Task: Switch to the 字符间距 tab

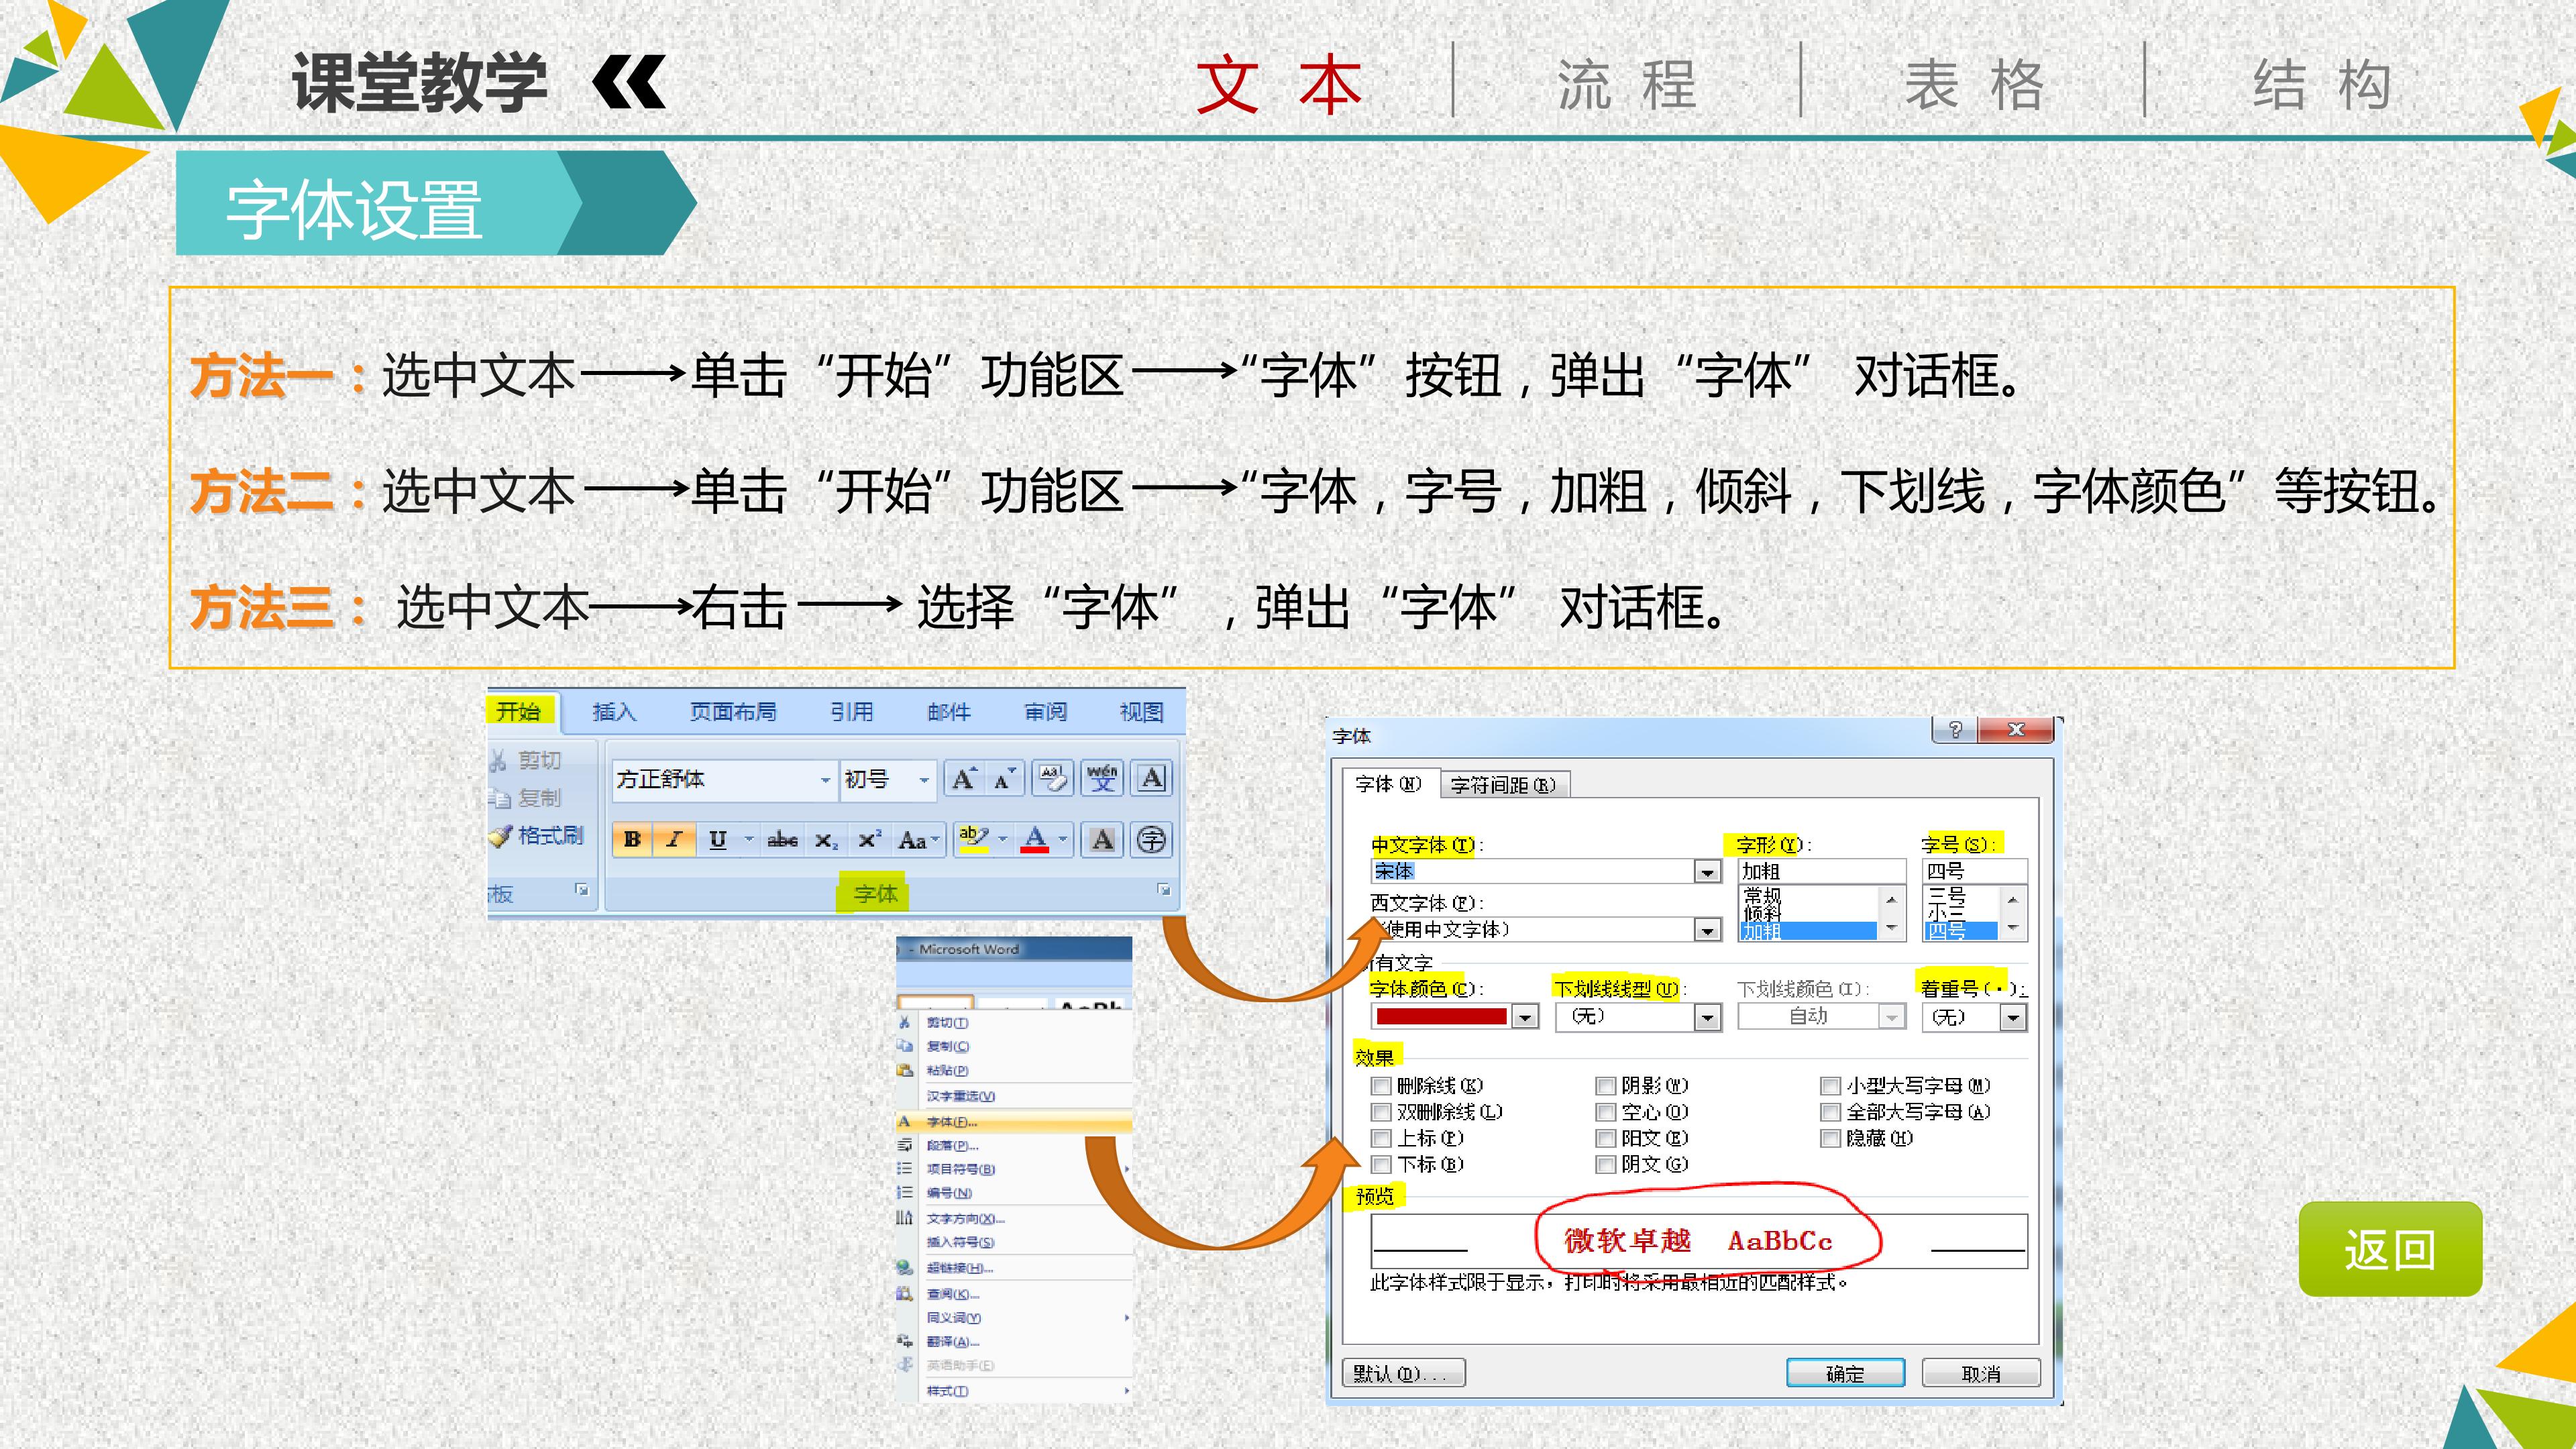Action: tap(1504, 785)
